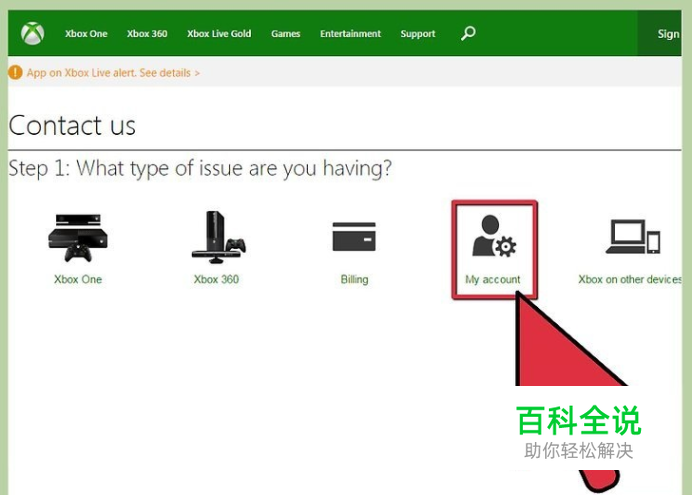This screenshot has width=692, height=495.
Task: Choose the My account person-gear icon
Action: tap(494, 236)
